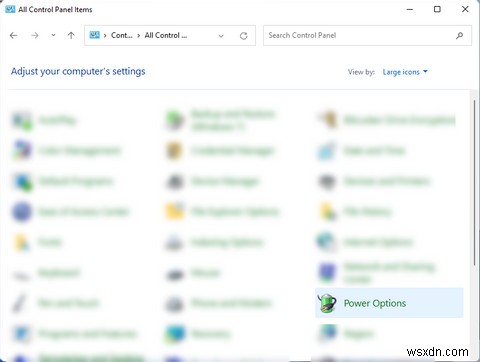
Task: Click the Control Panel title bar icon
Action: (x=10, y=9)
